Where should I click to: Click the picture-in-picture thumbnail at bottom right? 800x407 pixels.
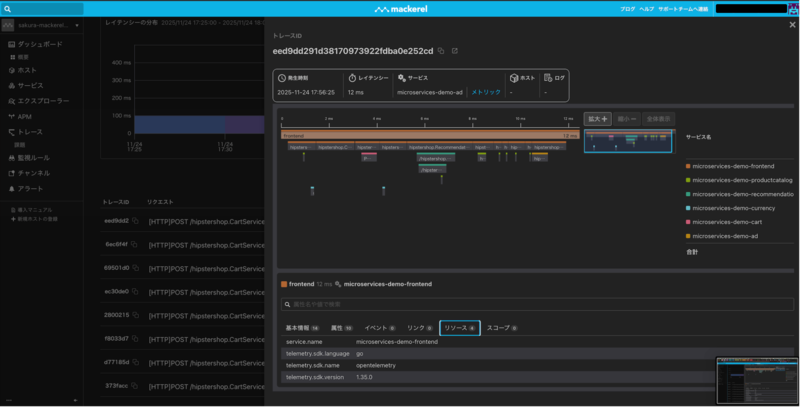click(757, 380)
